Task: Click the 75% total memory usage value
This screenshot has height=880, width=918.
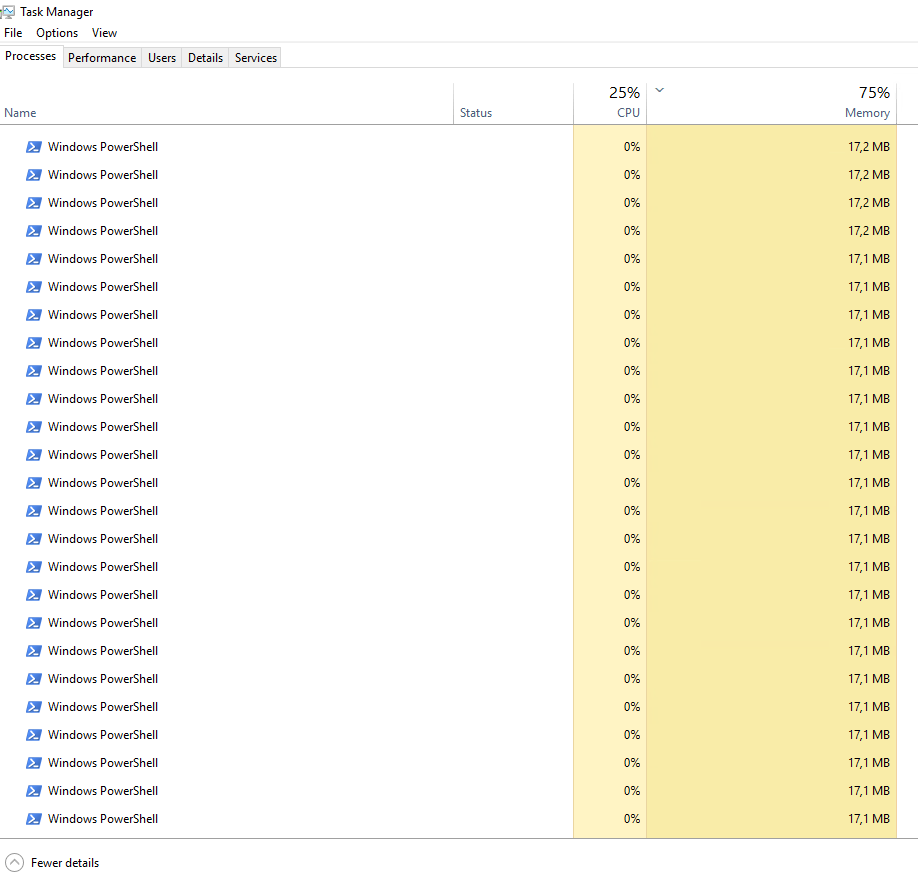Action: [x=874, y=93]
